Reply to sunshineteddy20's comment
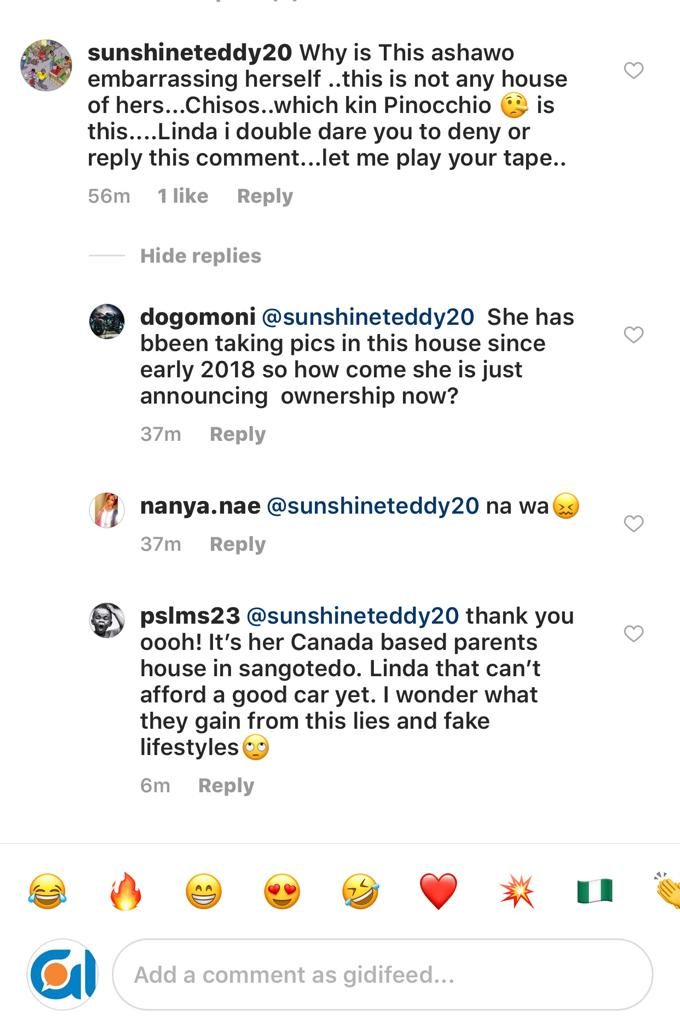This screenshot has height=1024, width=680. (x=265, y=196)
